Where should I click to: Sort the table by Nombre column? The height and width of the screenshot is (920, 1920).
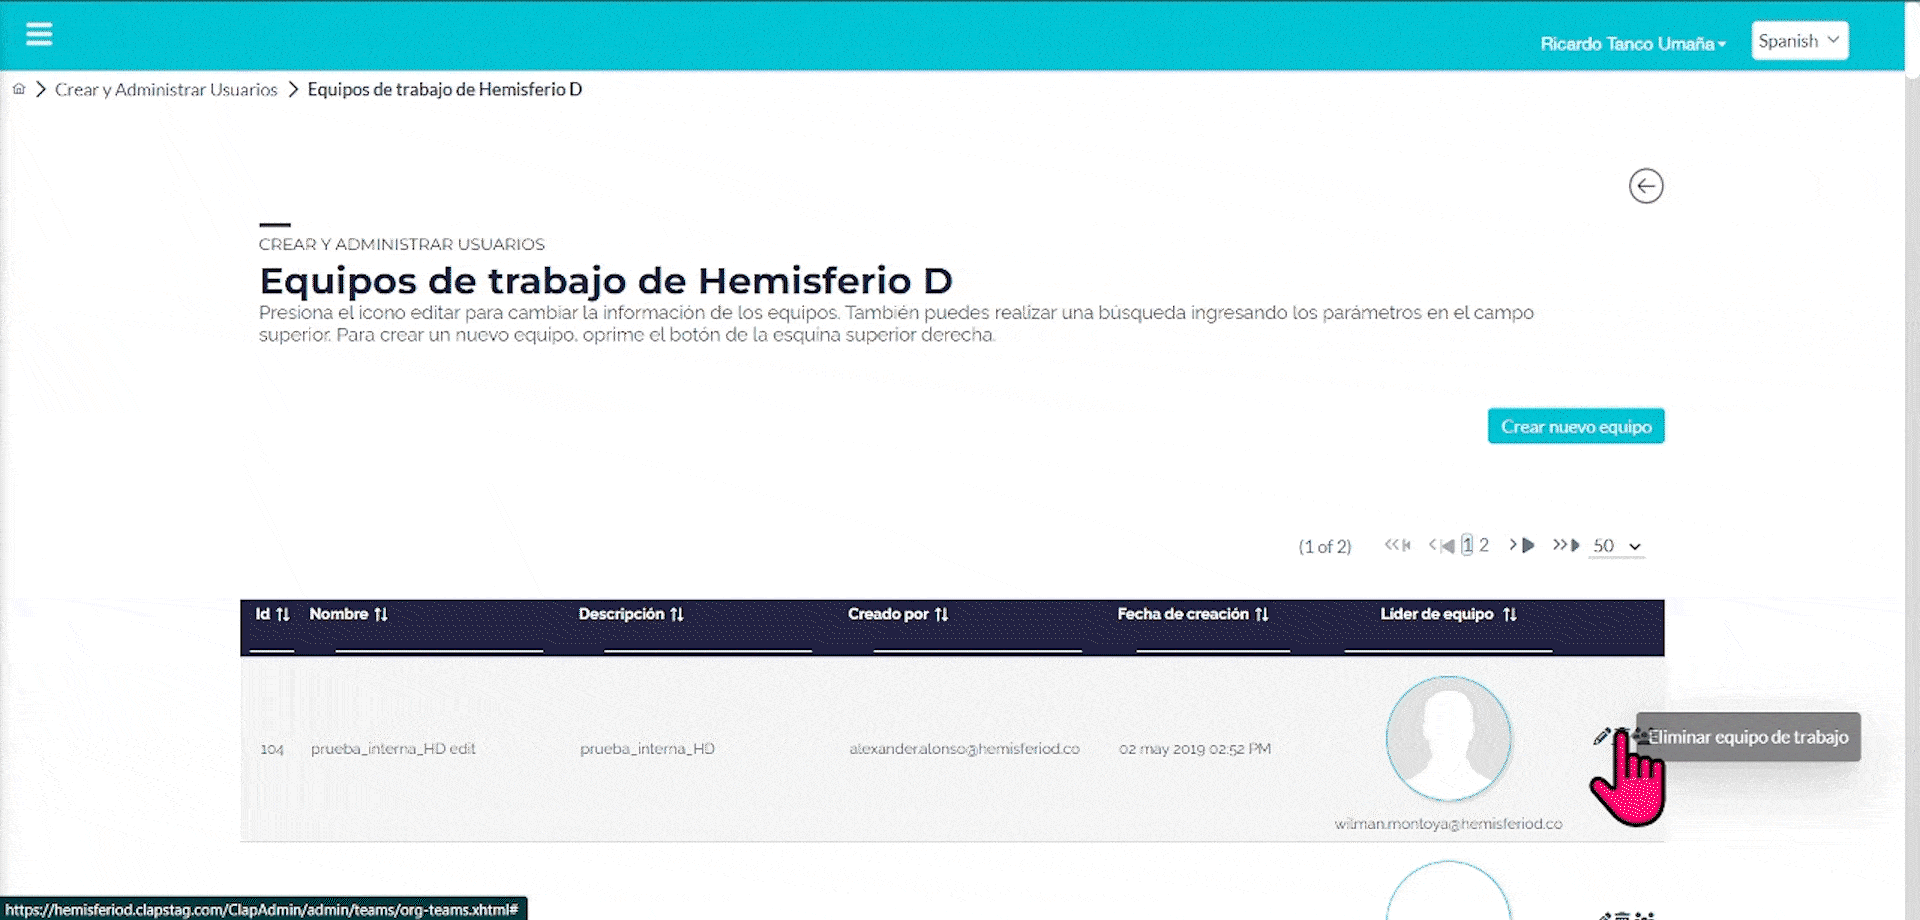pyautogui.click(x=381, y=614)
